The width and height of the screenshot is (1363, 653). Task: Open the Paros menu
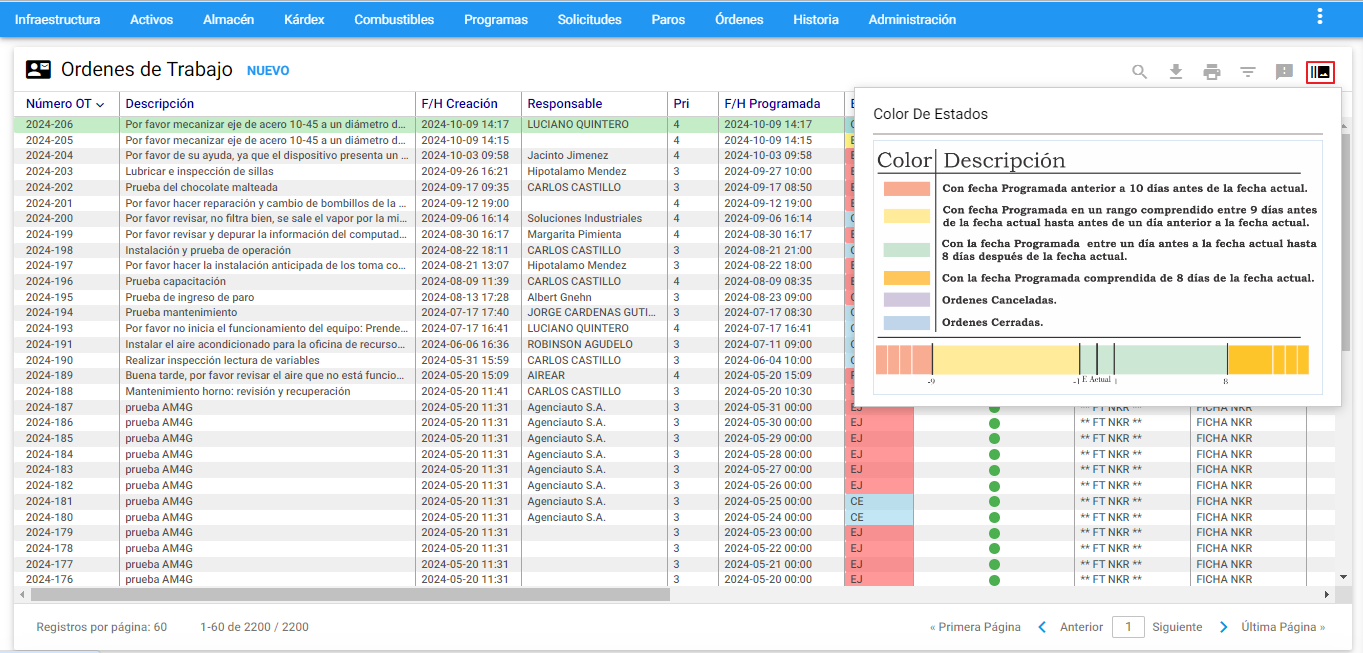click(668, 19)
